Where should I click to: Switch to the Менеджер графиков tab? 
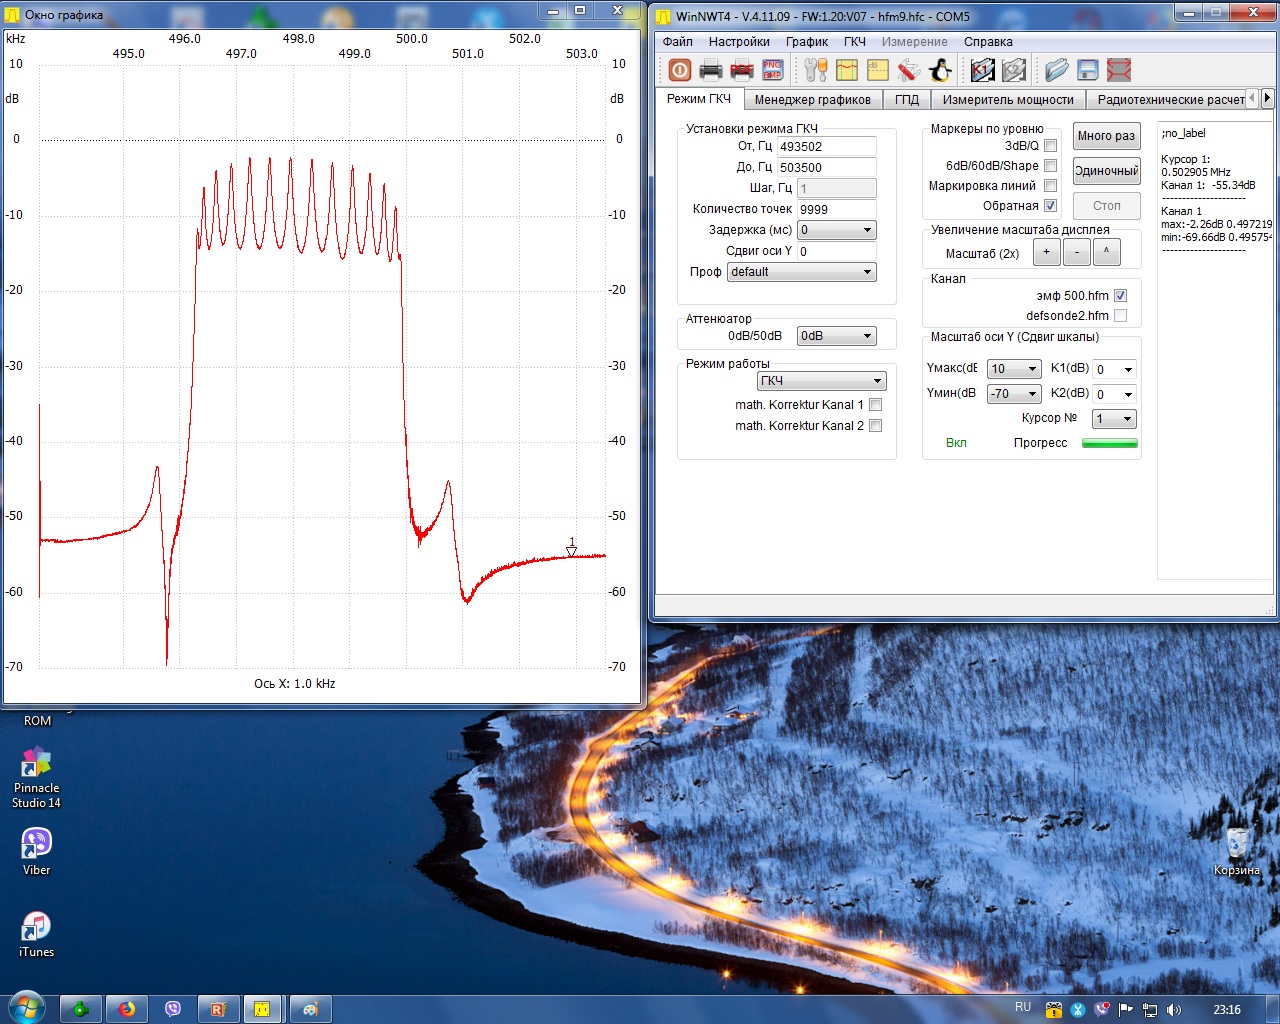click(813, 100)
